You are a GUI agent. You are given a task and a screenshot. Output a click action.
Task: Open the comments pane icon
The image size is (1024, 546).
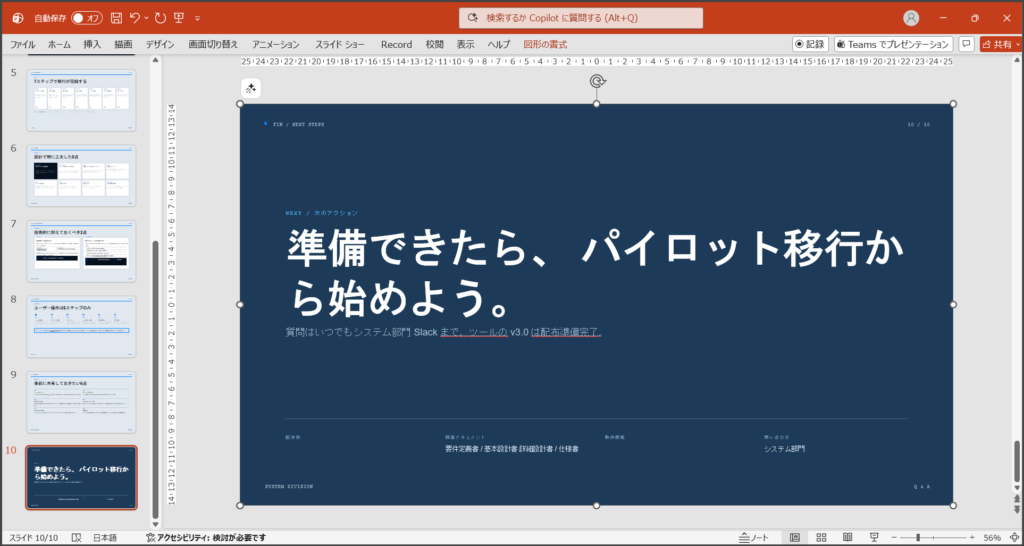pyautogui.click(x=966, y=44)
